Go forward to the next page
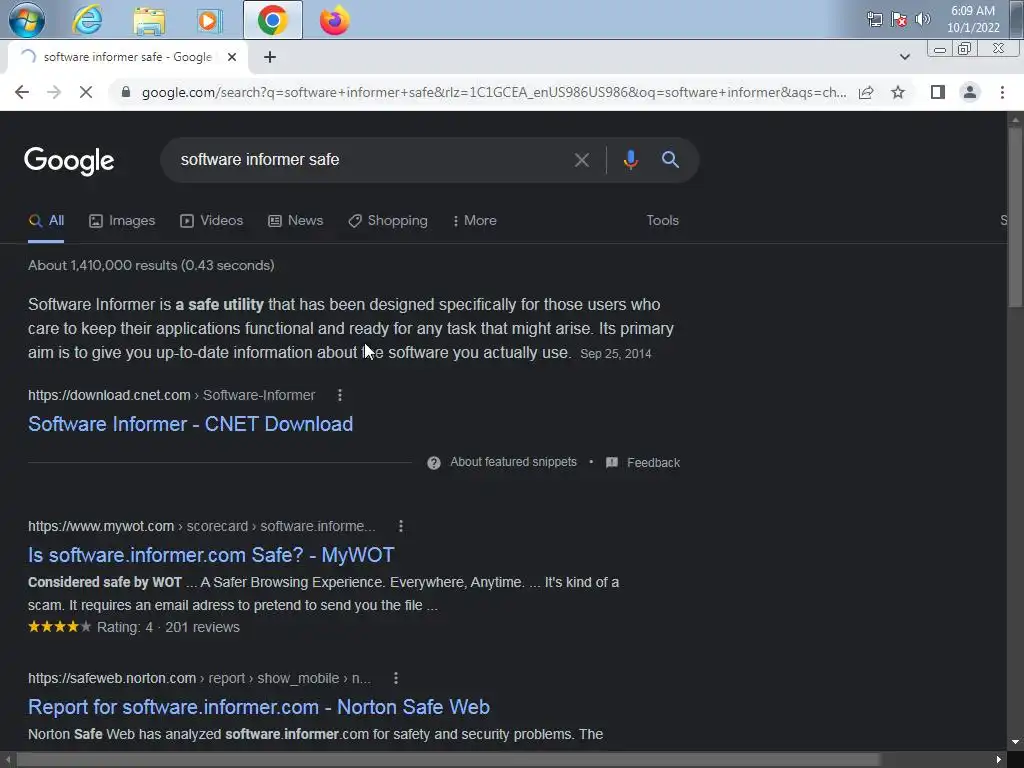This screenshot has height=768, width=1024. tap(54, 92)
